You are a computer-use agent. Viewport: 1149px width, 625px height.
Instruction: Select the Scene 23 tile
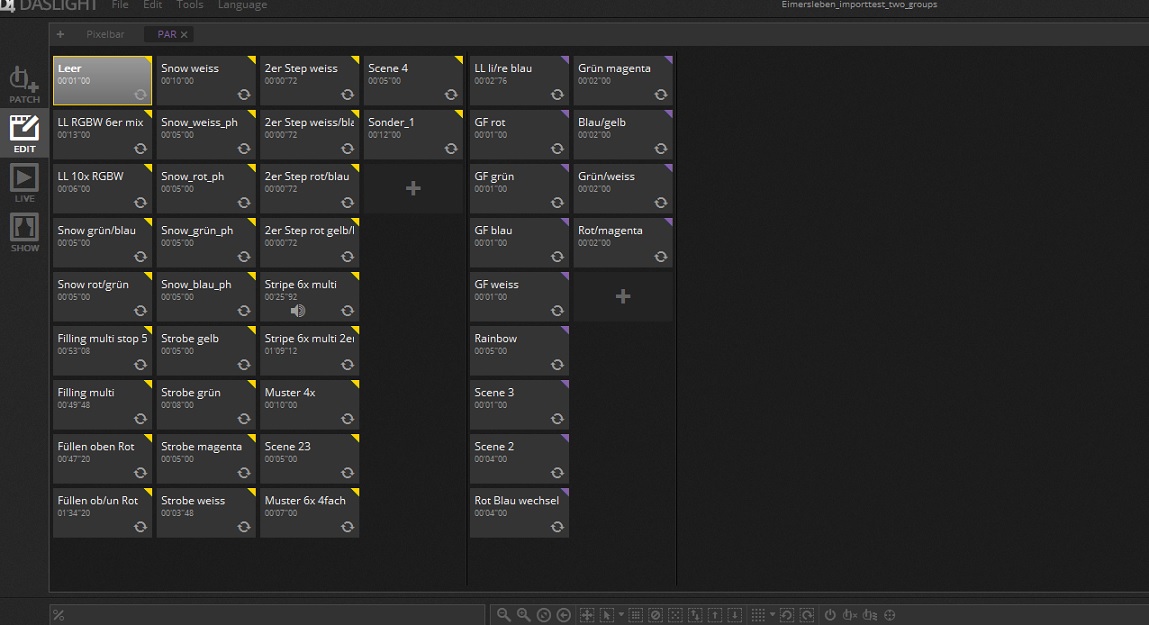pos(309,459)
